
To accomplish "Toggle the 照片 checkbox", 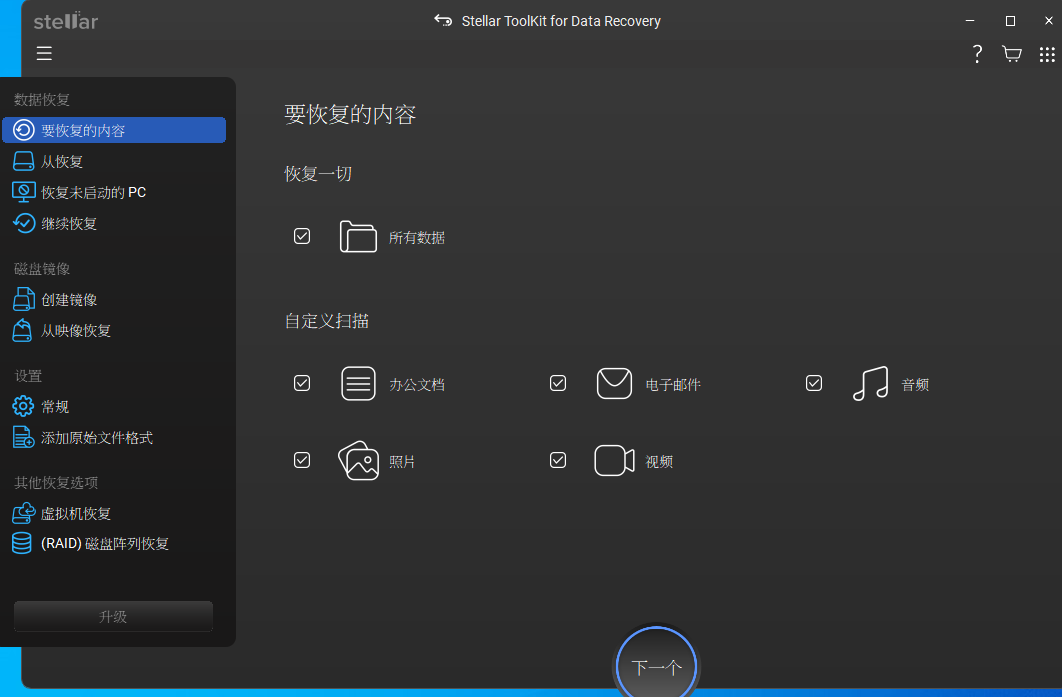I will [x=302, y=461].
